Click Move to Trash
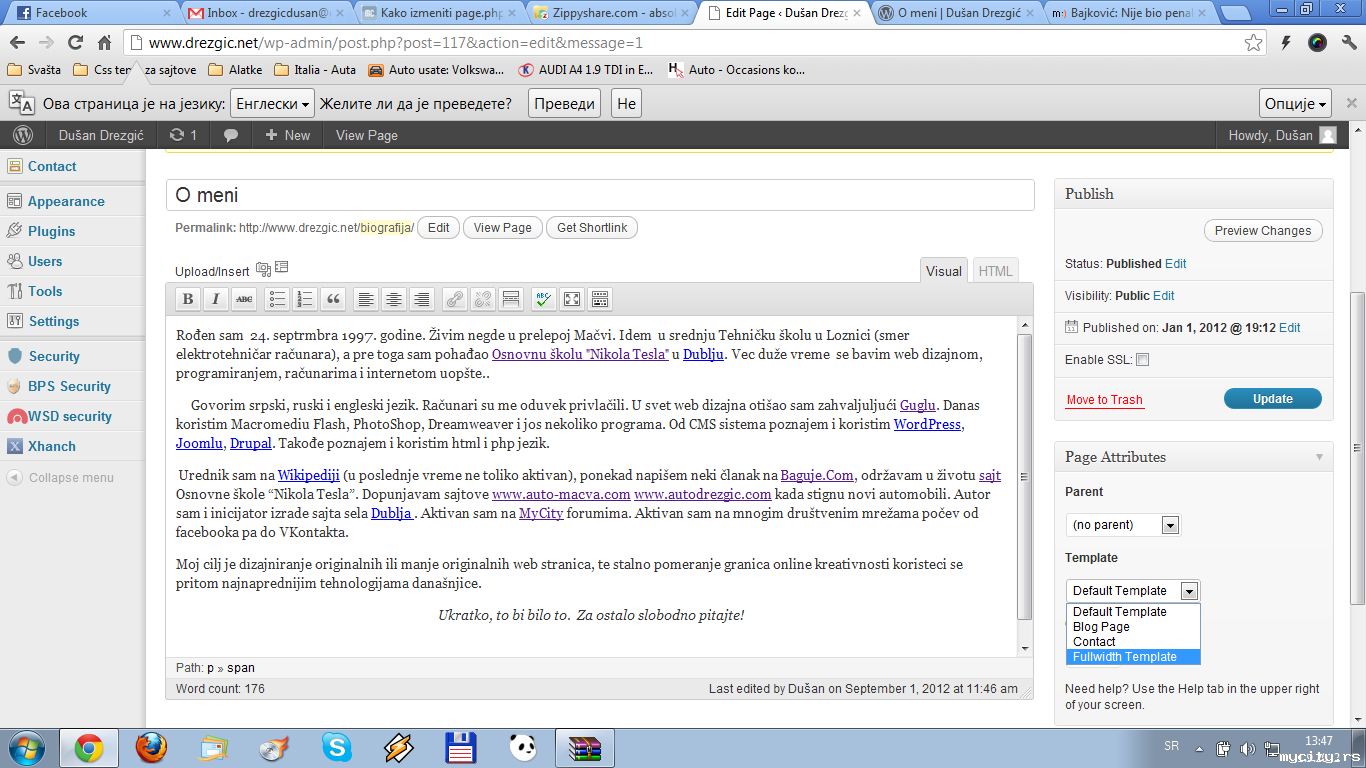This screenshot has height=768, width=1366. point(1104,400)
